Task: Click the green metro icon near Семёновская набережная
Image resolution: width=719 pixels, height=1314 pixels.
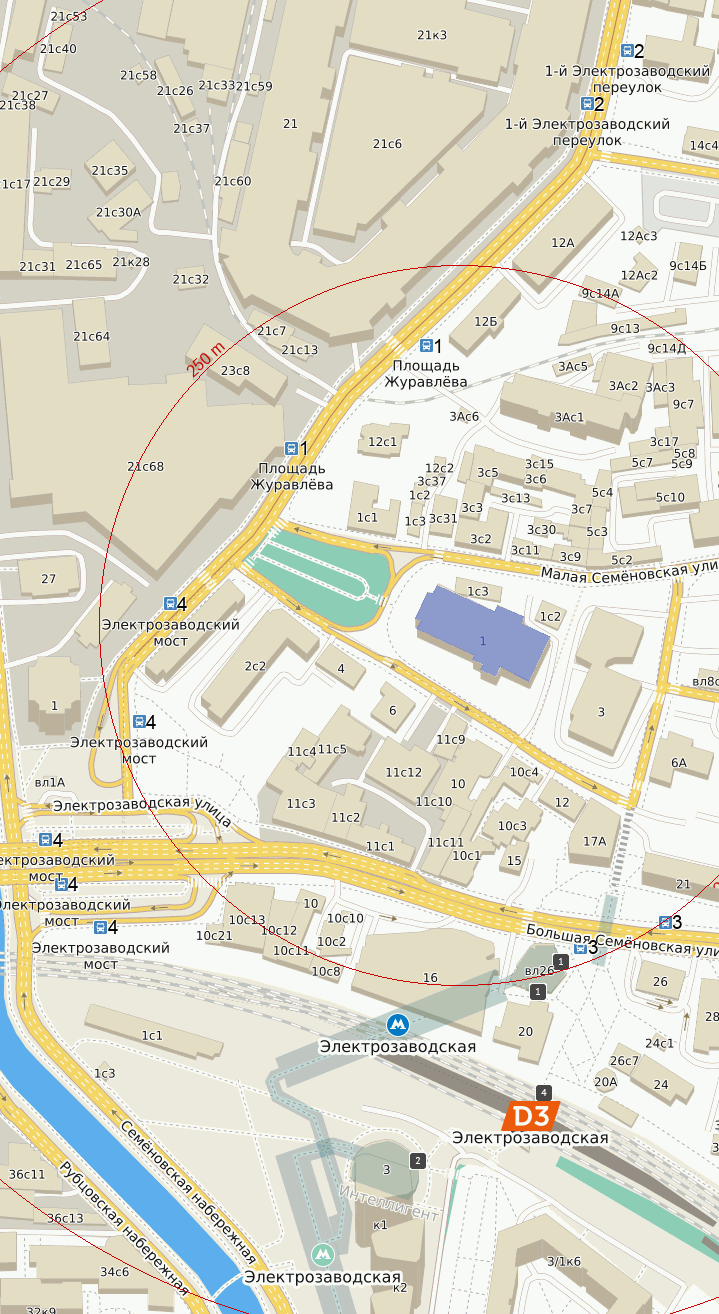Action: click(322, 1254)
